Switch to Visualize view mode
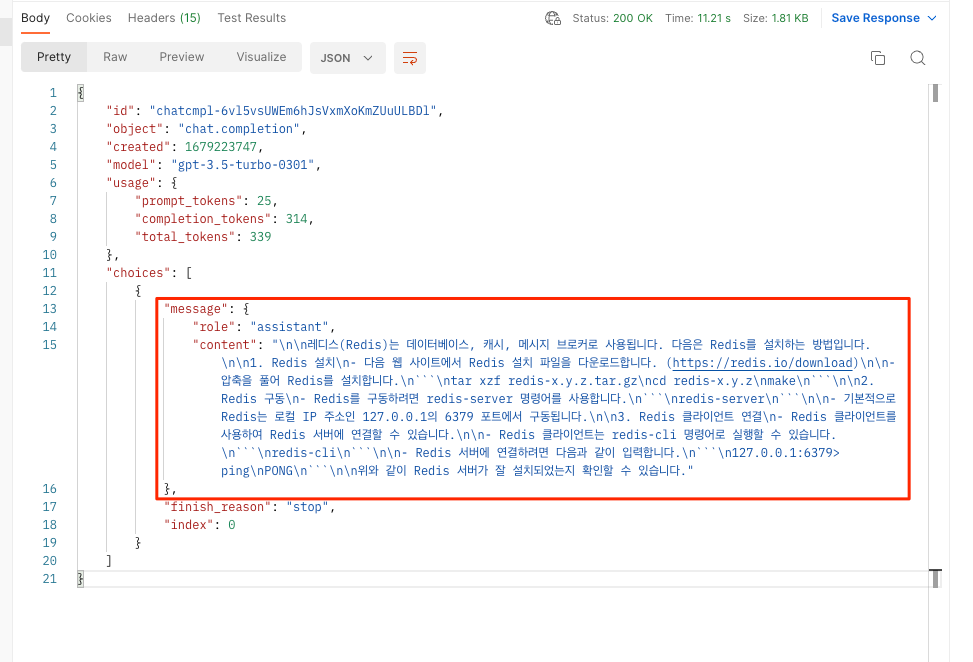Image resolution: width=973 pixels, height=662 pixels. coord(261,57)
